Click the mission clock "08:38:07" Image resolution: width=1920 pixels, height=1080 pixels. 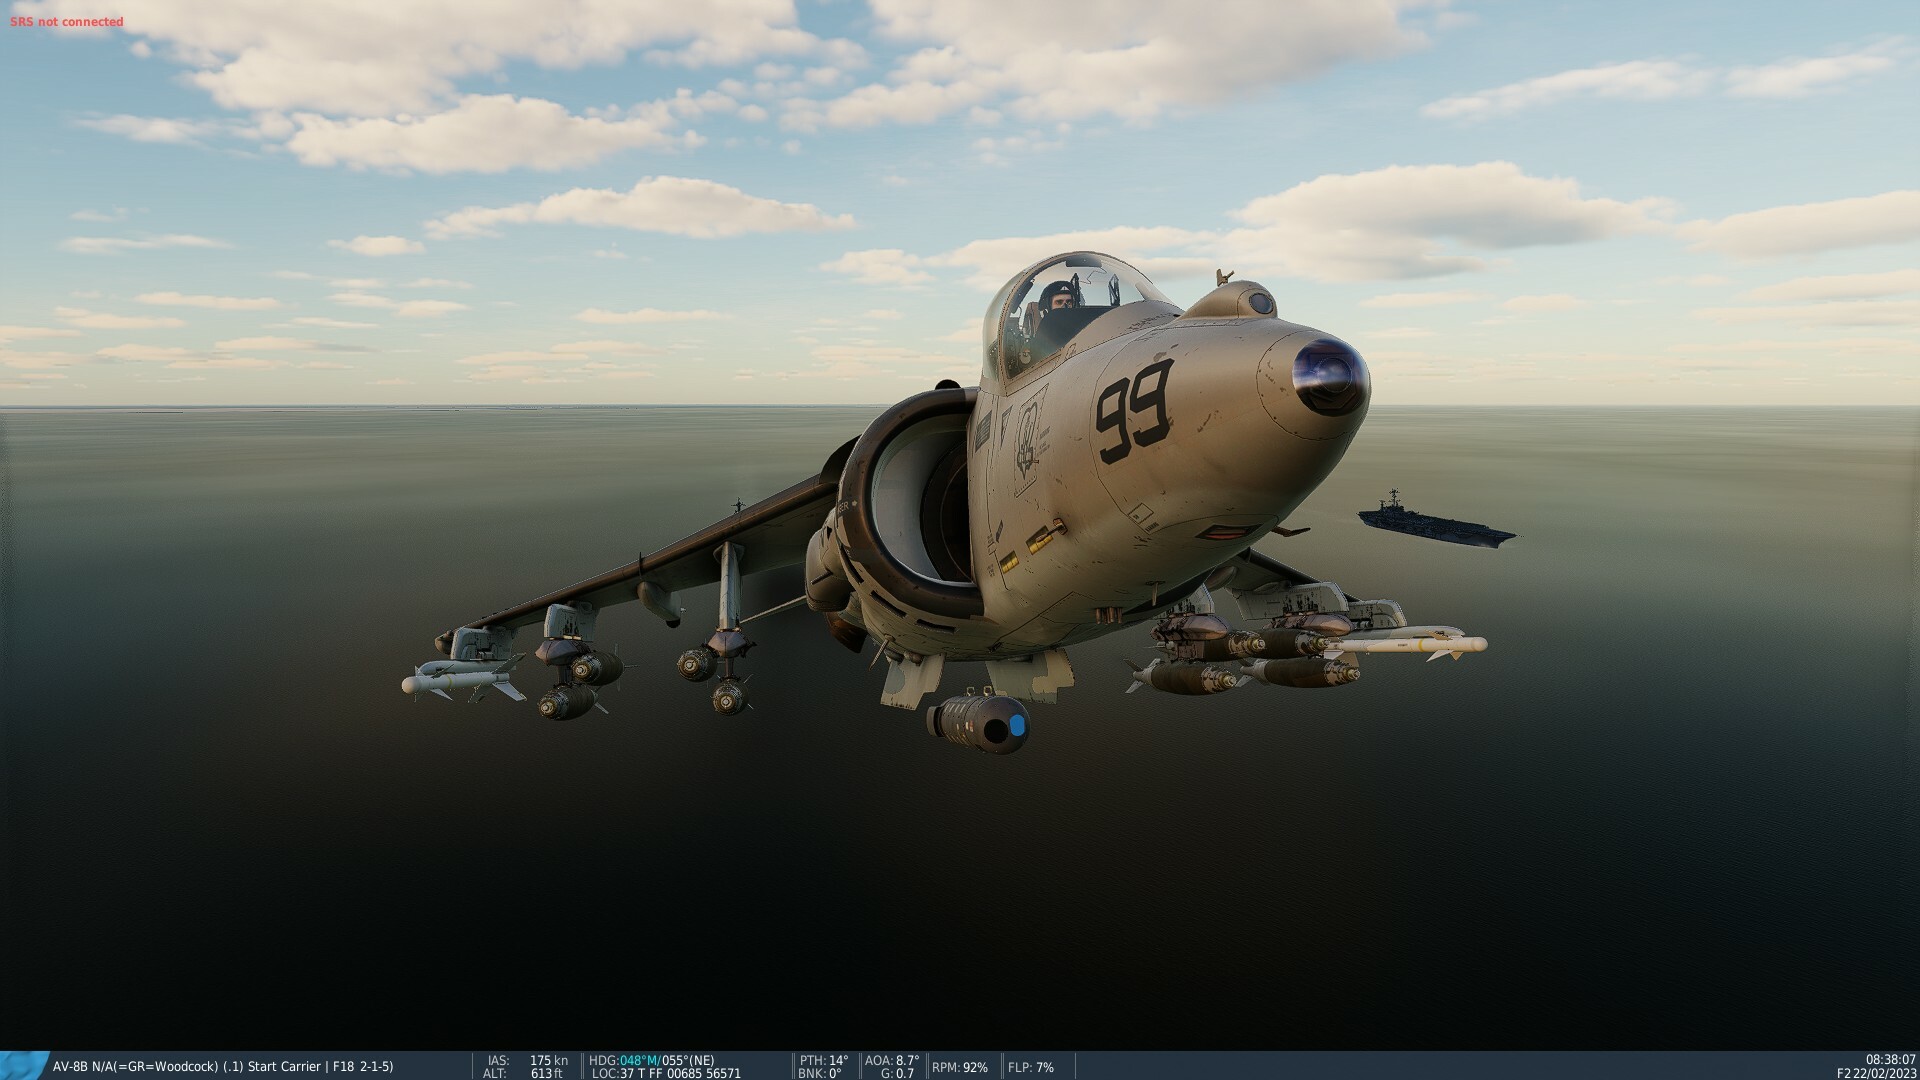tap(1890, 1059)
